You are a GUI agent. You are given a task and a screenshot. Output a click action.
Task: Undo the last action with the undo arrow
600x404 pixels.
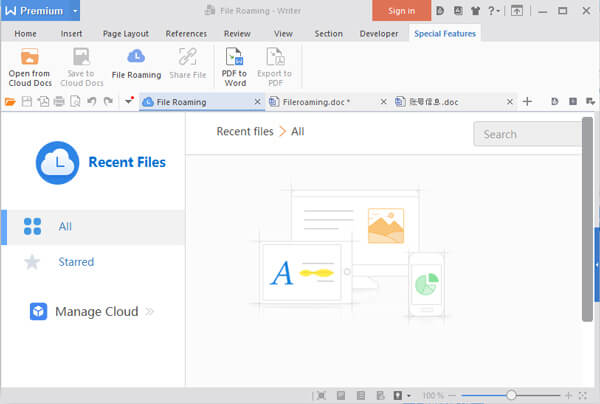[x=91, y=101]
